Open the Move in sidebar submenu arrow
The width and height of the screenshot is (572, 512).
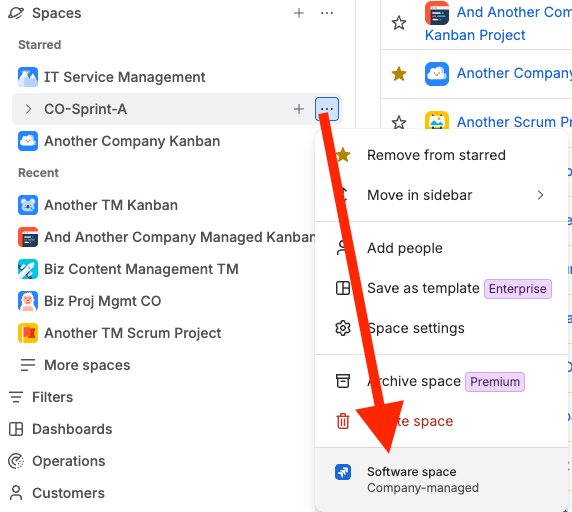[x=540, y=195]
